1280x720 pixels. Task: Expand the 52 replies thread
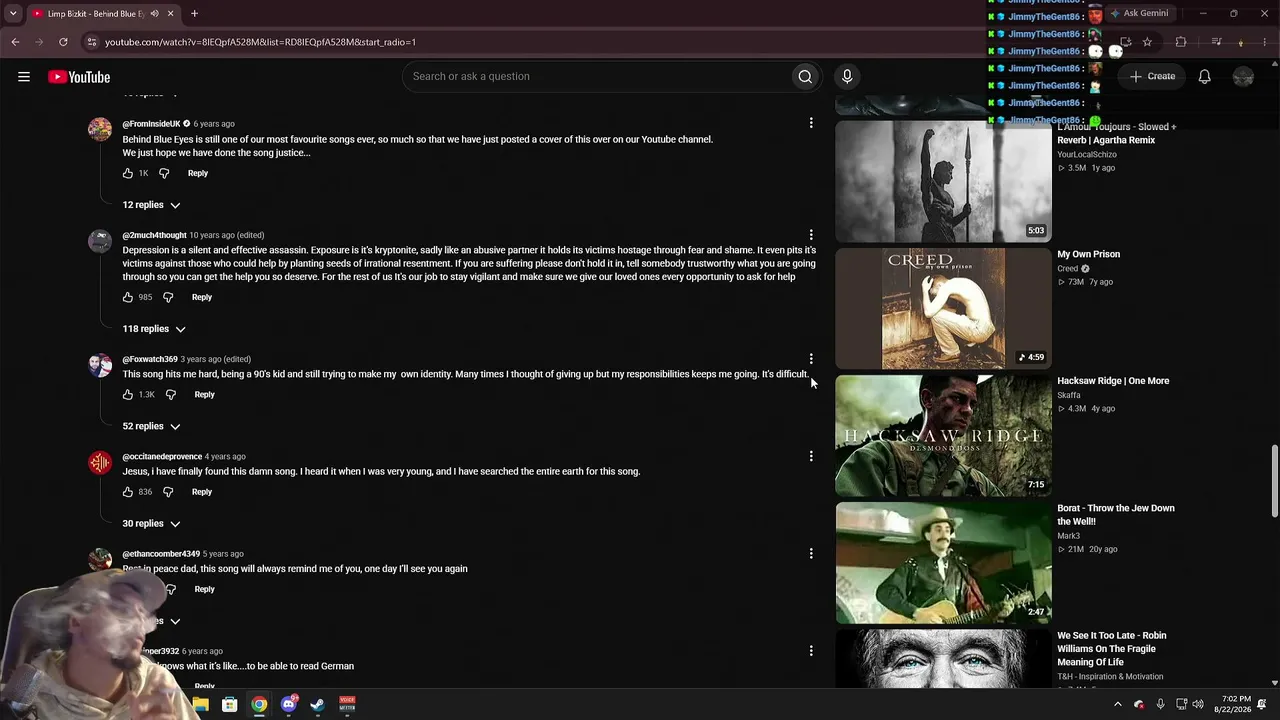[151, 426]
